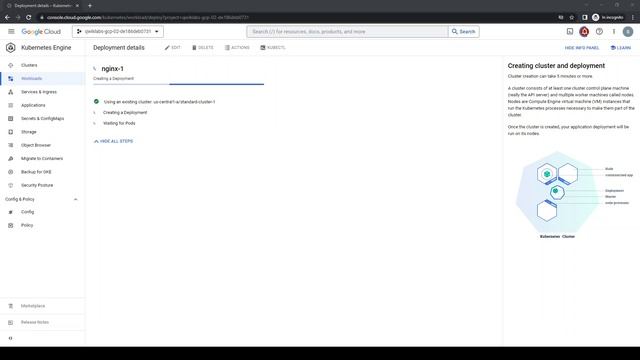Select Workloads in the sidebar

point(43,78)
